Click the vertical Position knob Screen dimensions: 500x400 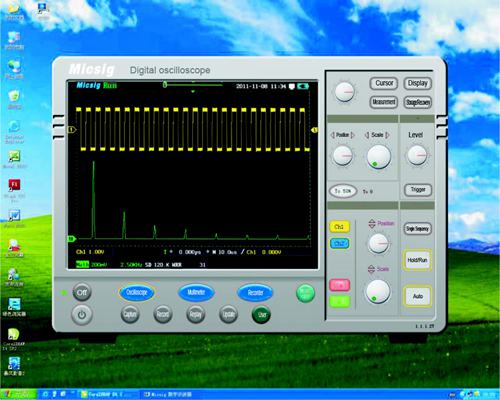tap(378, 243)
